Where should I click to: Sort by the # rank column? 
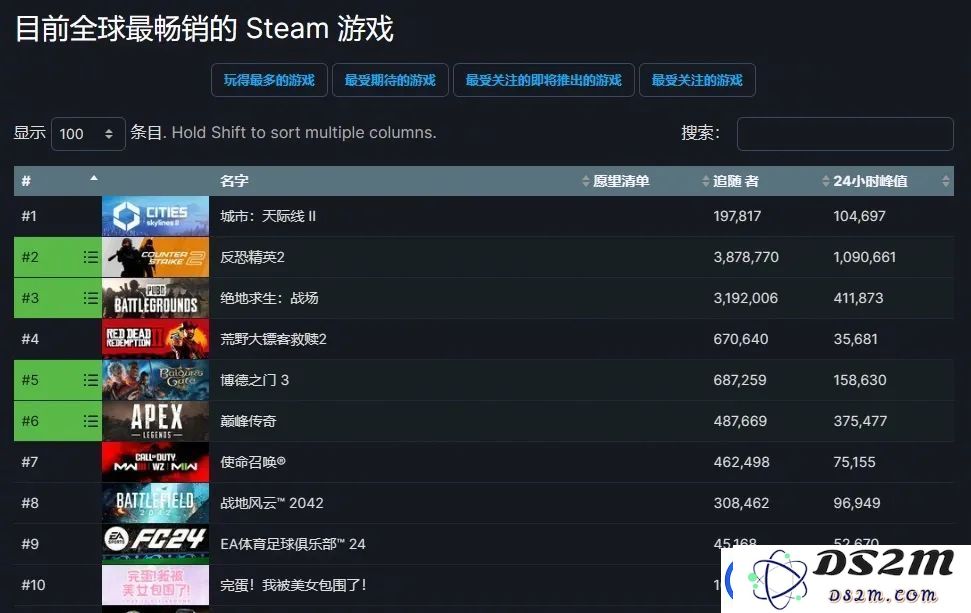58,181
